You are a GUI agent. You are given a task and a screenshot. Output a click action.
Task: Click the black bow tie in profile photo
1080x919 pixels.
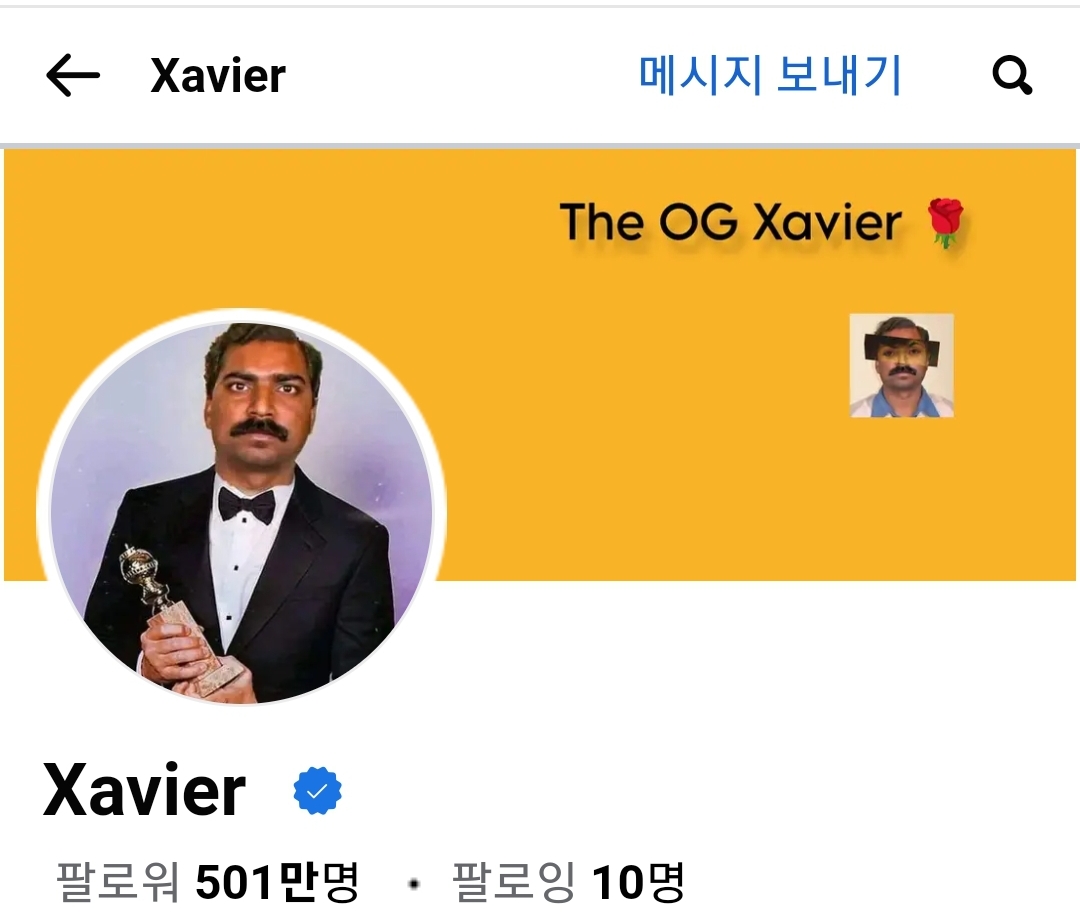(246, 506)
